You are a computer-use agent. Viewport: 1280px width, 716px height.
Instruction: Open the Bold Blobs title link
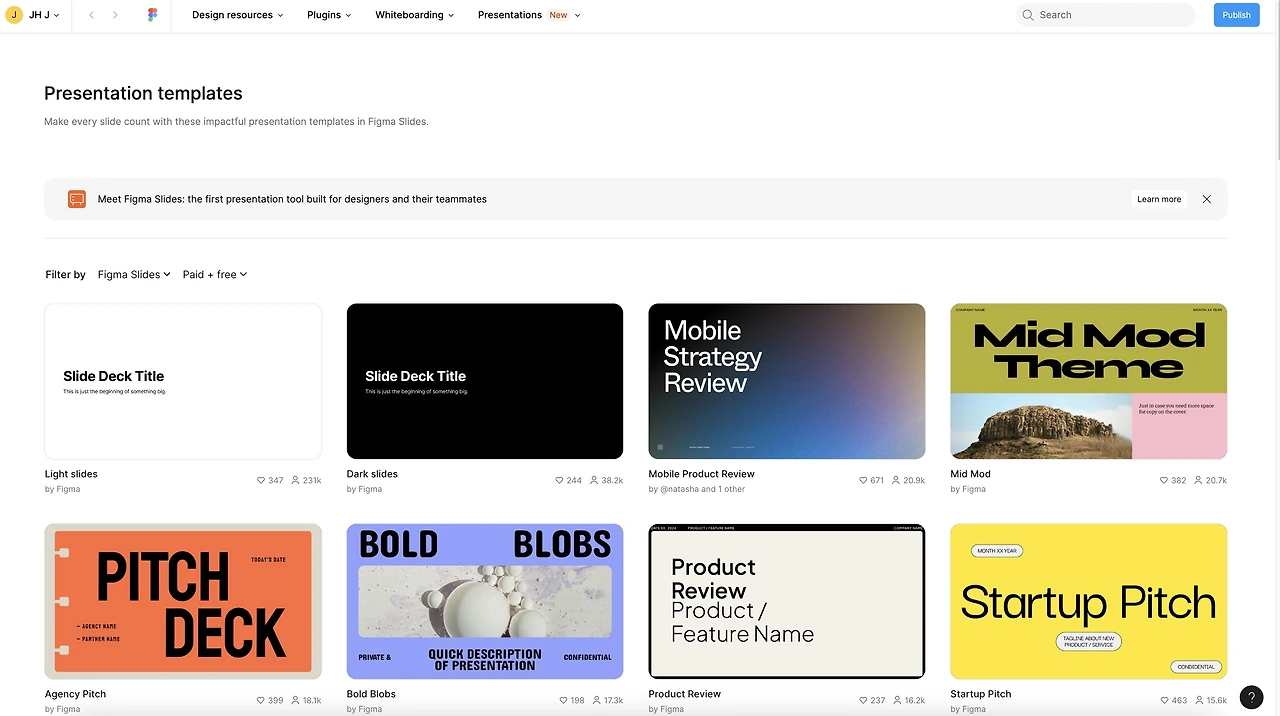(371, 694)
